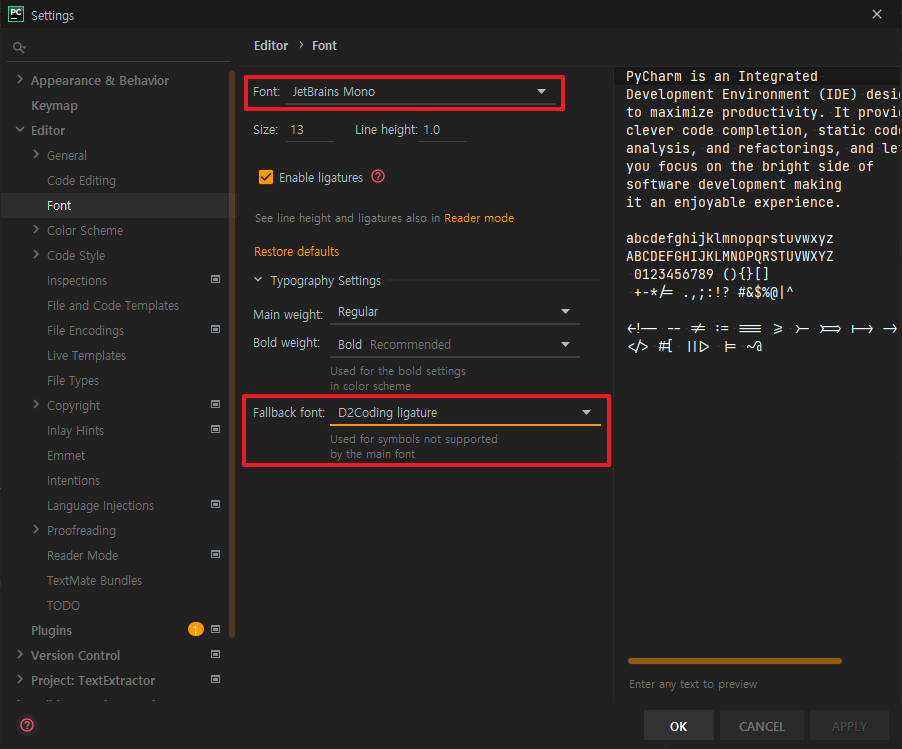Click the project-level icon next to Inlay Hints
Screen dimensions: 902x749
(216, 430)
